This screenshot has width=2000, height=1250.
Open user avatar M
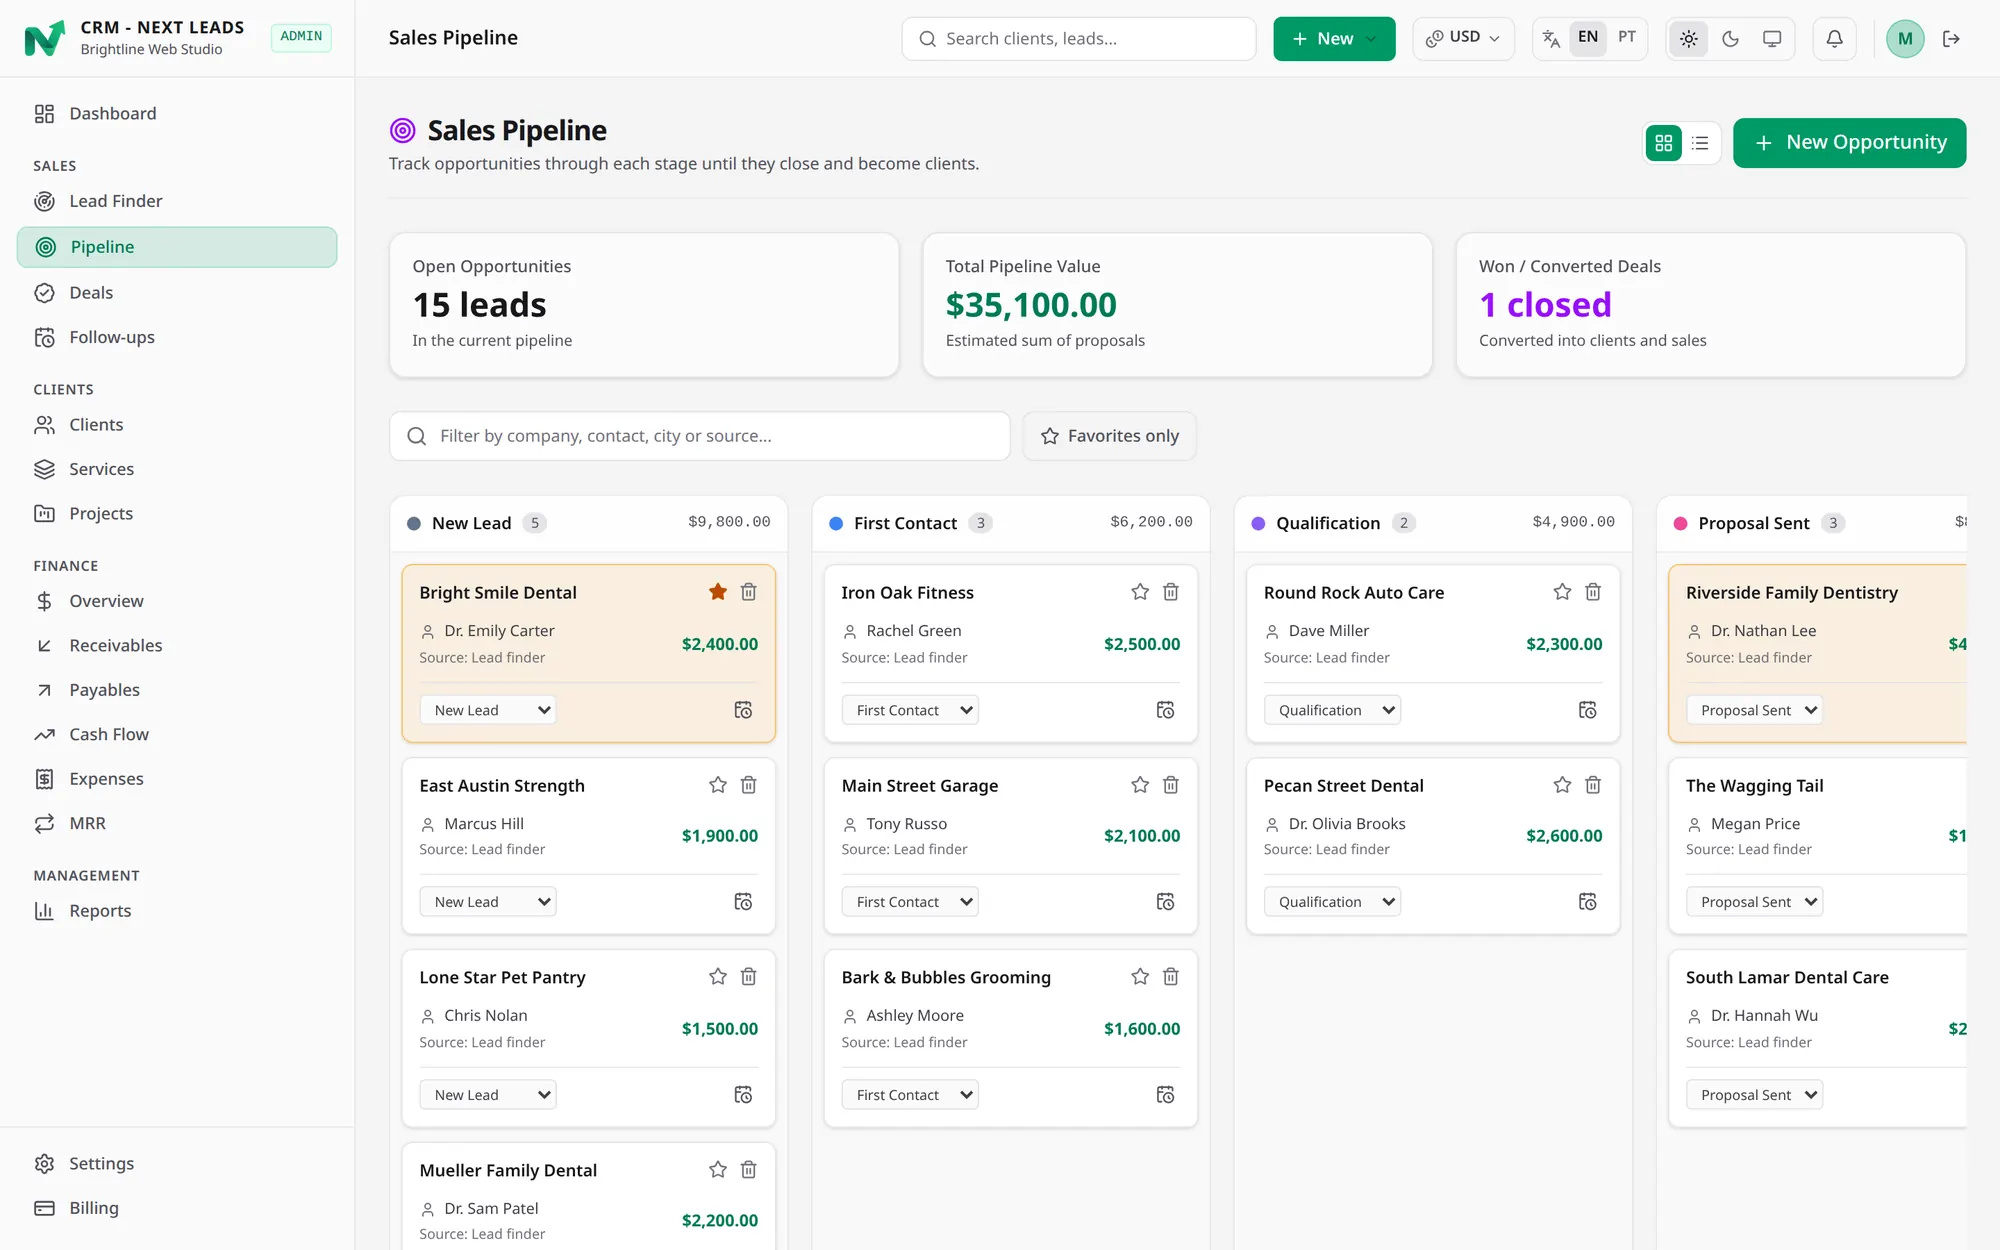click(1905, 39)
